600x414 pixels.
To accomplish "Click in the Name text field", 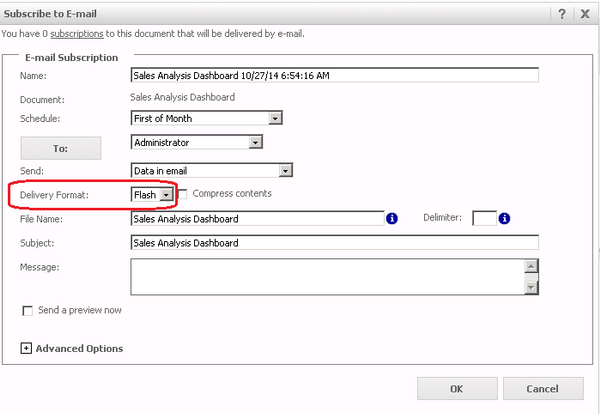I will tap(334, 75).
